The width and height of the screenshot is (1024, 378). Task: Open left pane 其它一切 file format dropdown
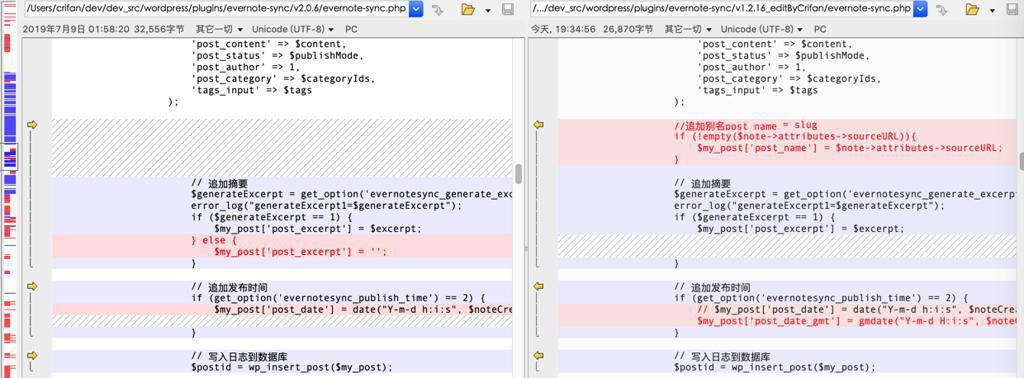click(x=219, y=29)
